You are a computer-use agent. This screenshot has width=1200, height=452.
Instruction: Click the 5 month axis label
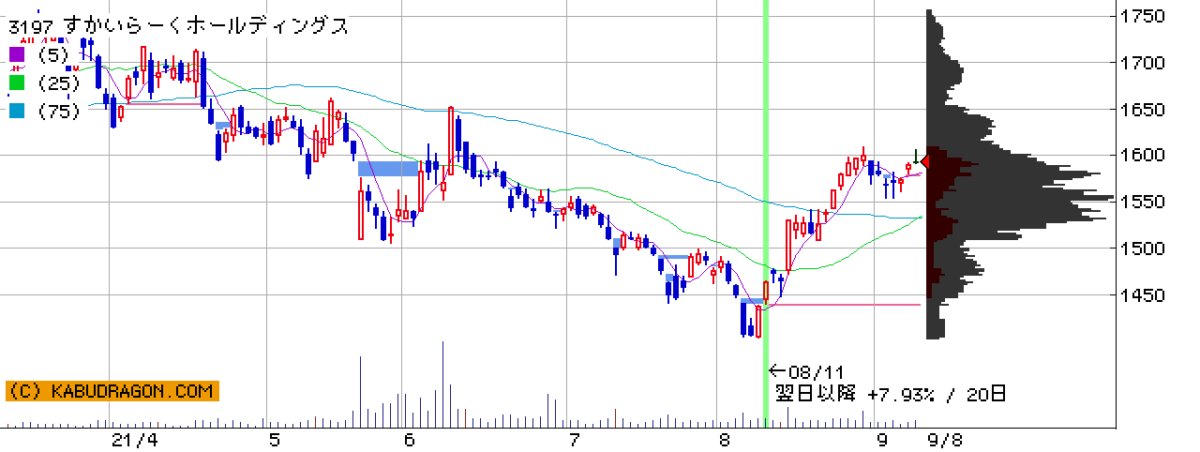coord(274,440)
